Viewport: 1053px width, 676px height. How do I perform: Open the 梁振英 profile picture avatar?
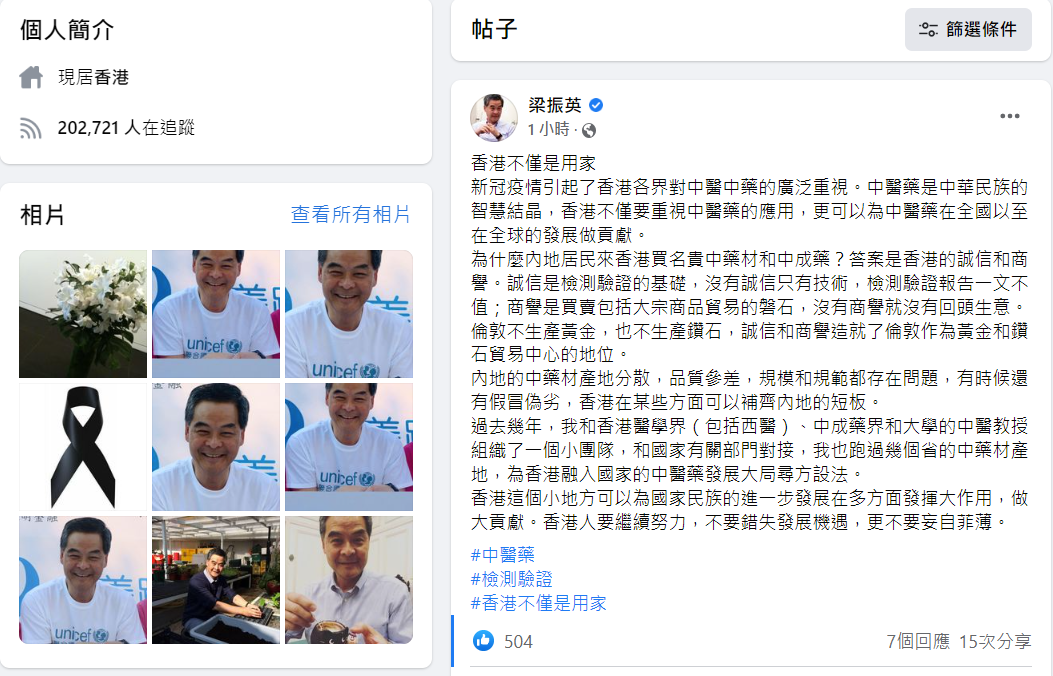(494, 117)
